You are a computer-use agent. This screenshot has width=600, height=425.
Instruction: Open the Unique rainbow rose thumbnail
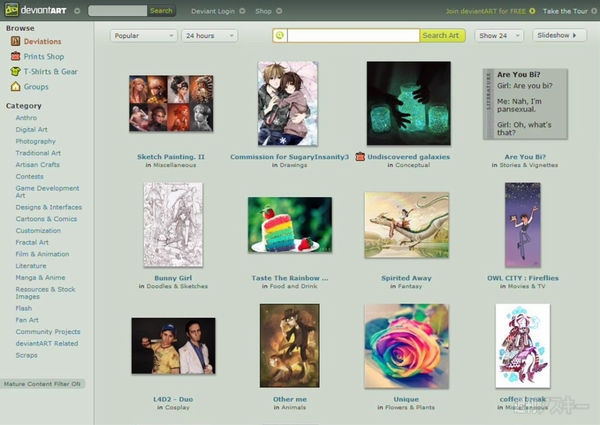tap(406, 346)
